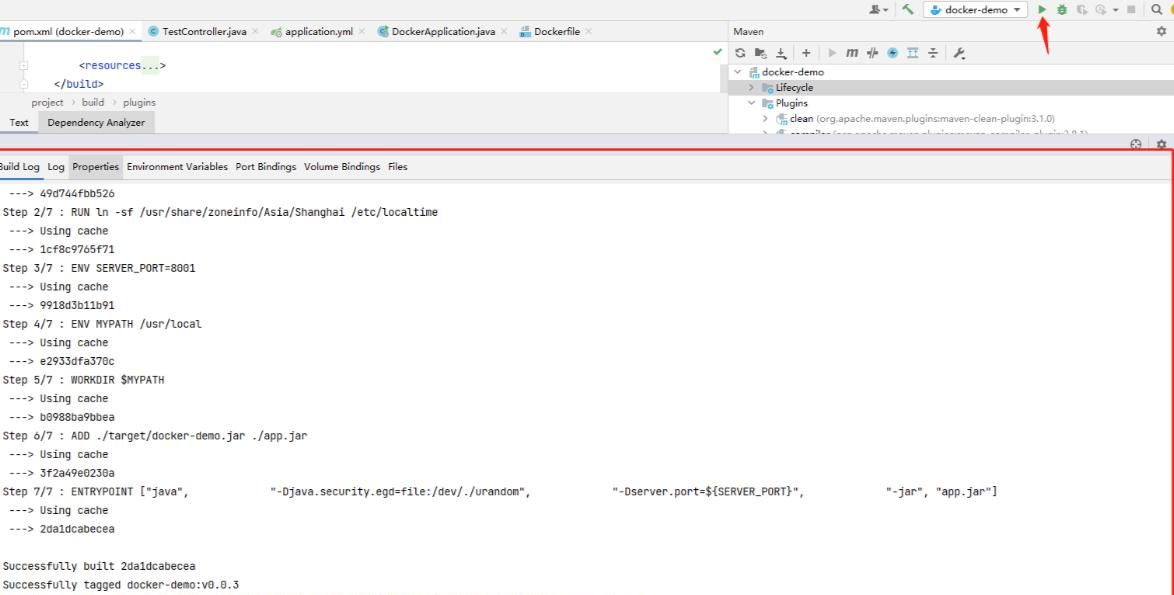Show Maven dependencies diagram icon
This screenshot has width=1174, height=595.
click(913, 53)
